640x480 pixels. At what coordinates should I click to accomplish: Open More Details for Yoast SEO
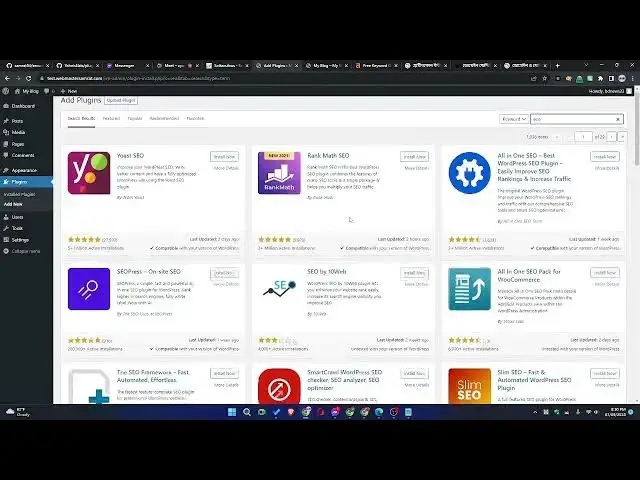point(226,168)
